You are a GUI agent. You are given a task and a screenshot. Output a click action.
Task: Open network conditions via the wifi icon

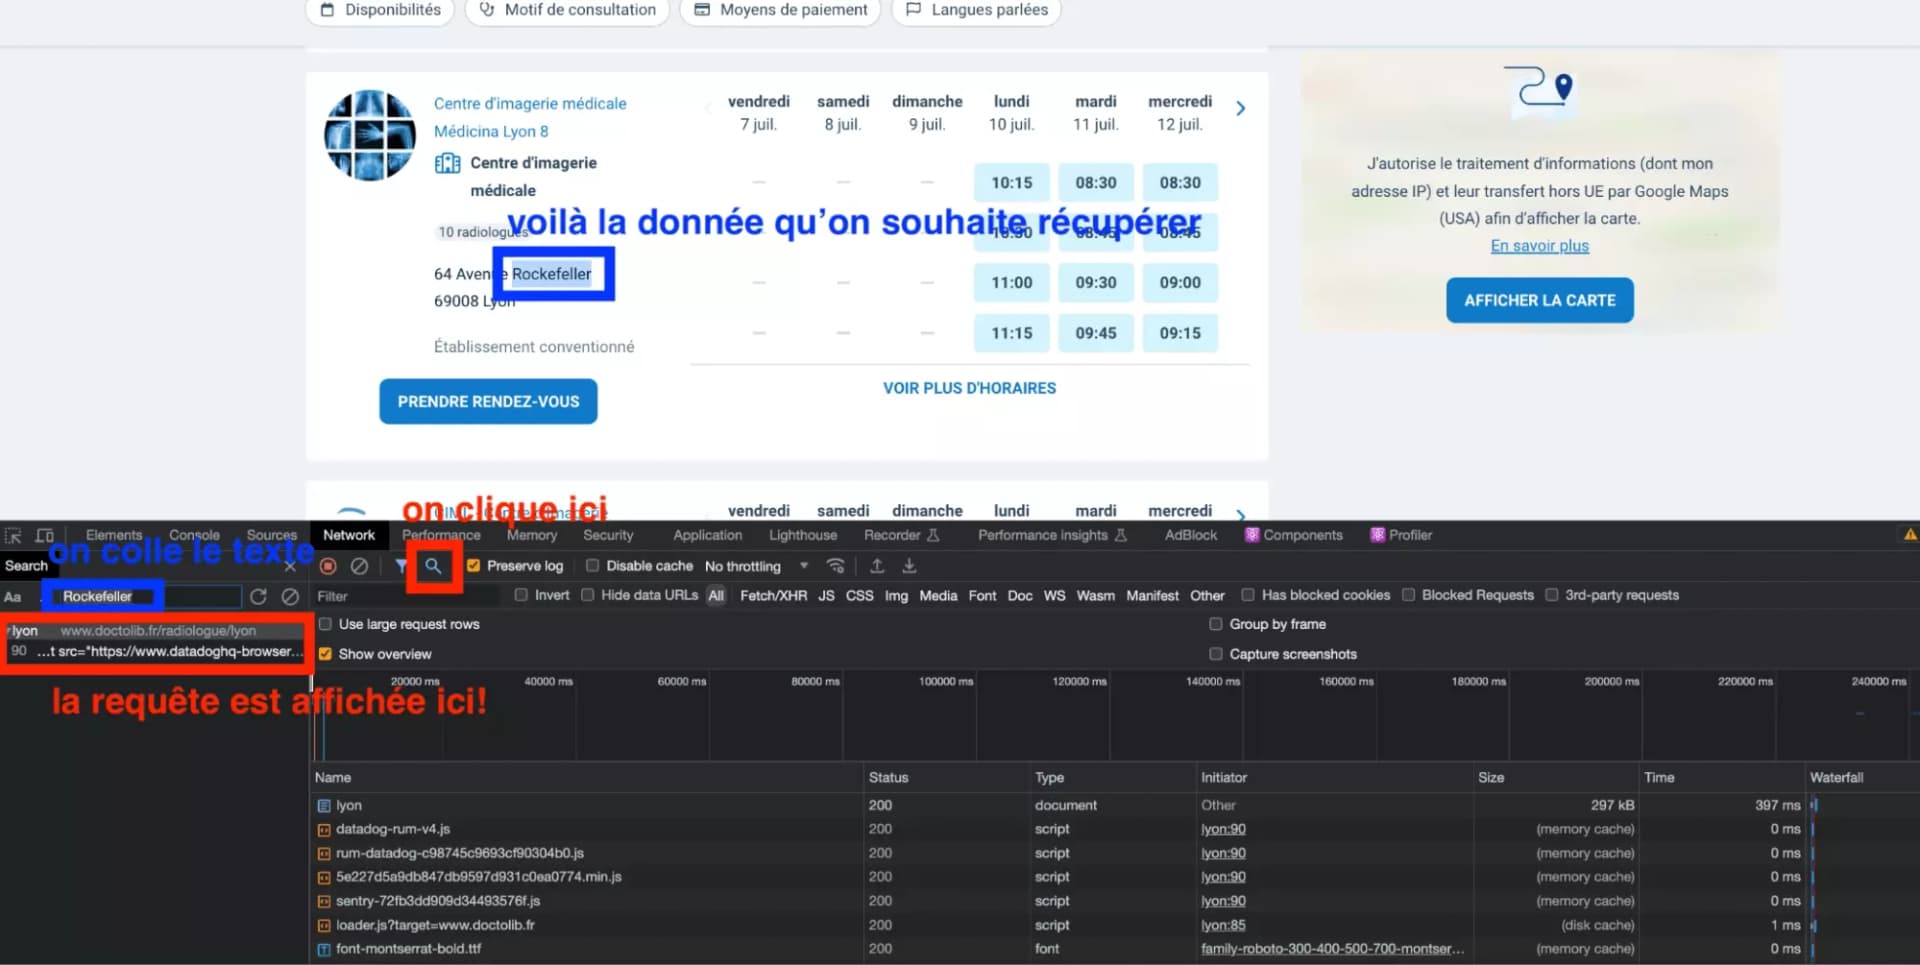pyautogui.click(x=836, y=567)
